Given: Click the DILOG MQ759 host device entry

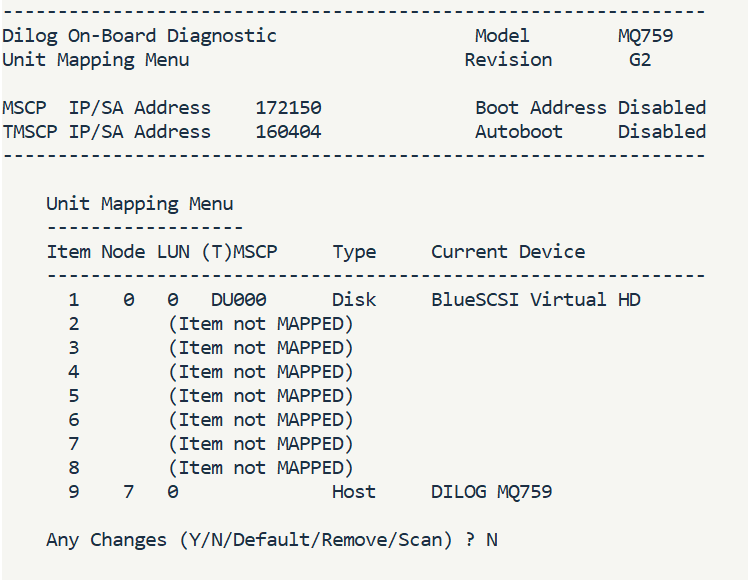Looking at the screenshot, I should (491, 492).
